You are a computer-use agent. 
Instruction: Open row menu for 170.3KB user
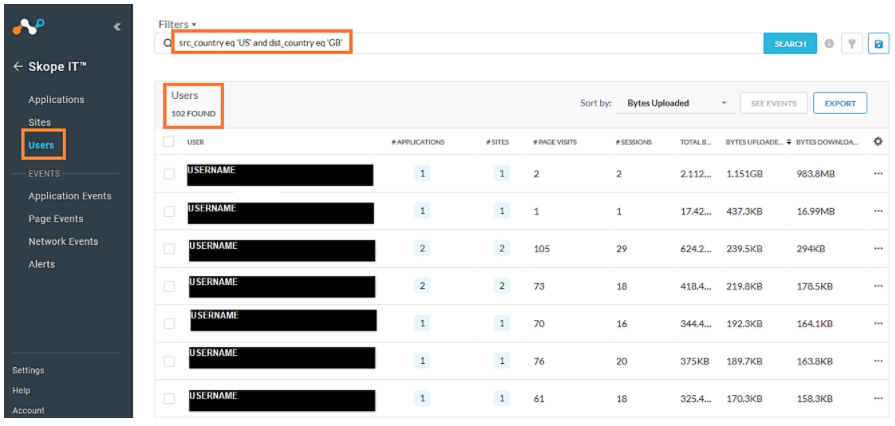coord(878,398)
